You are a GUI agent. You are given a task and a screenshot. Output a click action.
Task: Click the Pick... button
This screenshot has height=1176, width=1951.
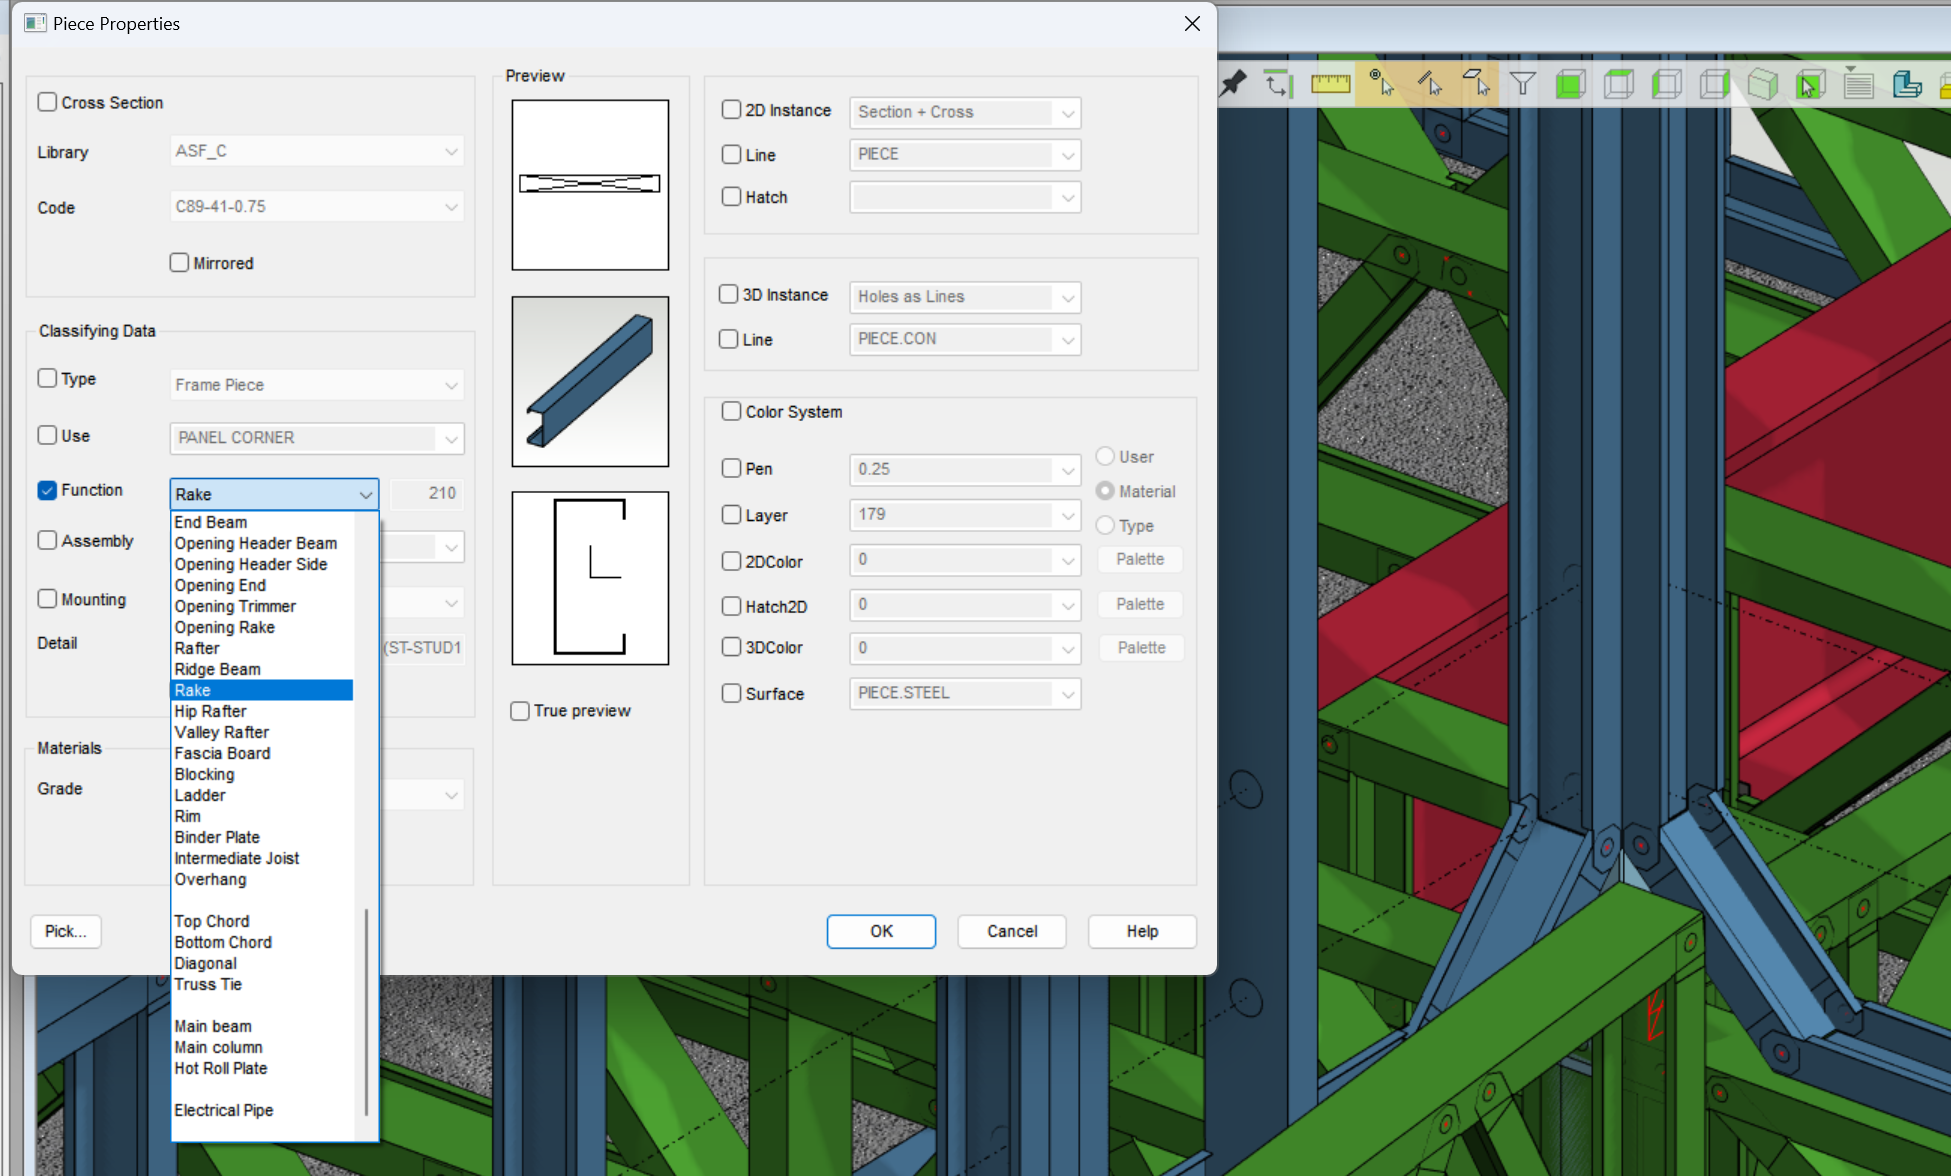tap(66, 931)
